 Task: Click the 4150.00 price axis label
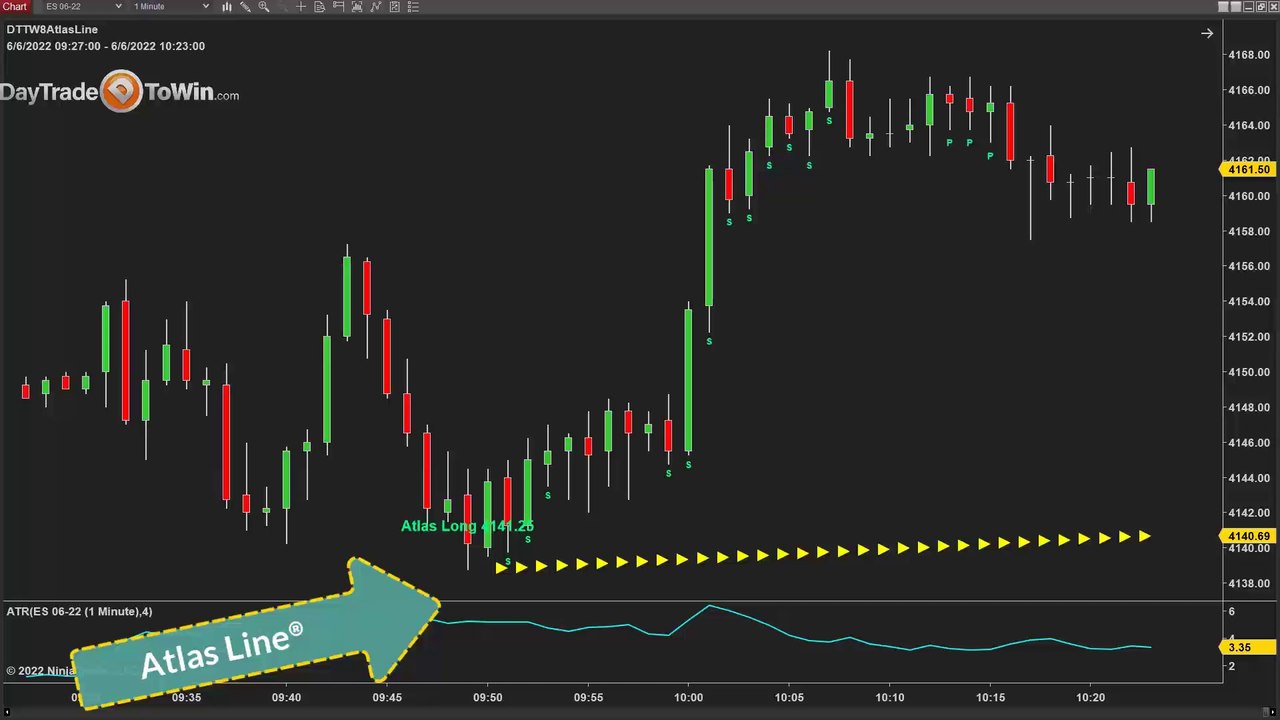coord(1249,372)
